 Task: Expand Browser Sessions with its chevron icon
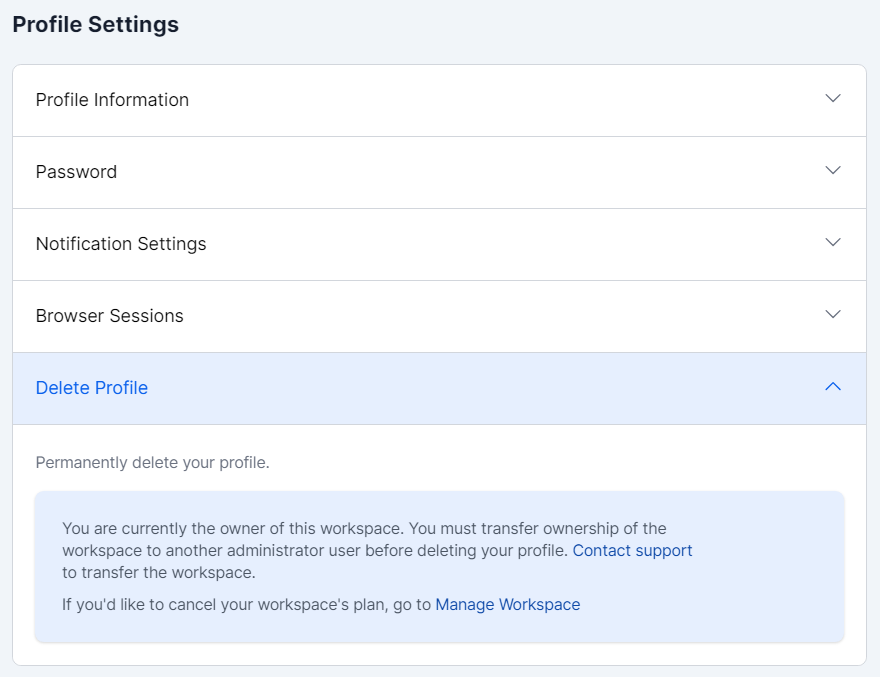point(833,315)
